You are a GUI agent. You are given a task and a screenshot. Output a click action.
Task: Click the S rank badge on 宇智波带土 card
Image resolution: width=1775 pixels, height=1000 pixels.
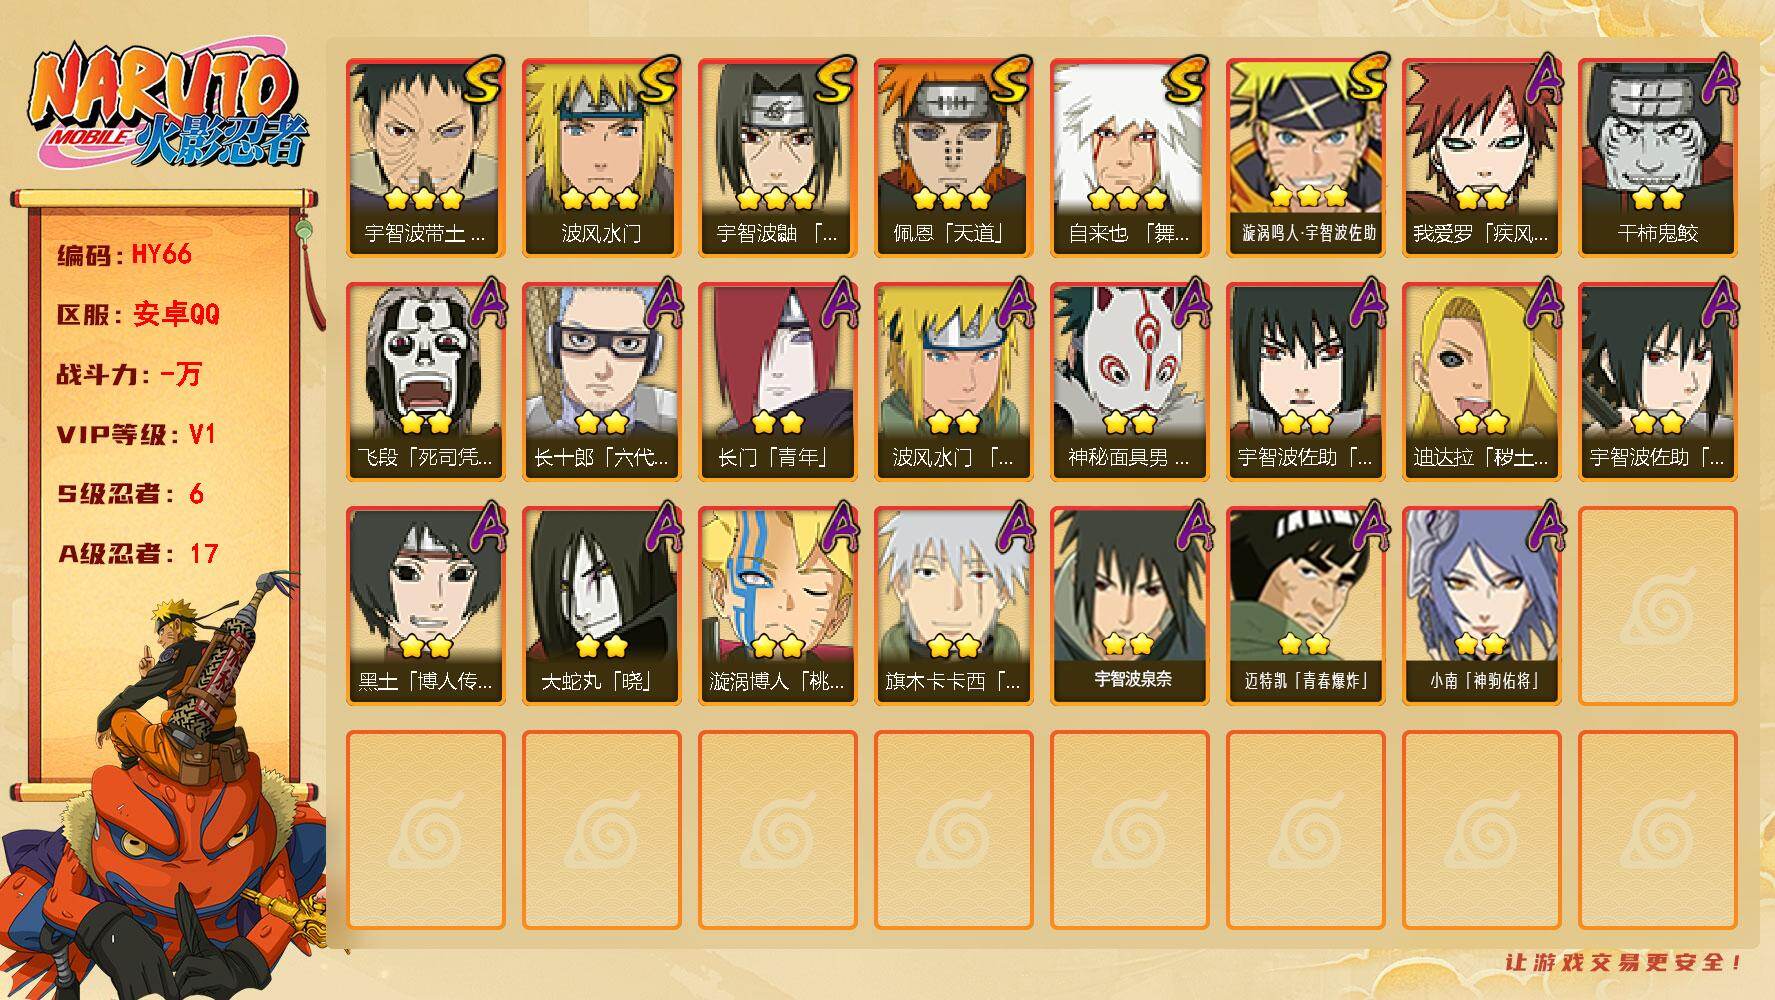482,80
